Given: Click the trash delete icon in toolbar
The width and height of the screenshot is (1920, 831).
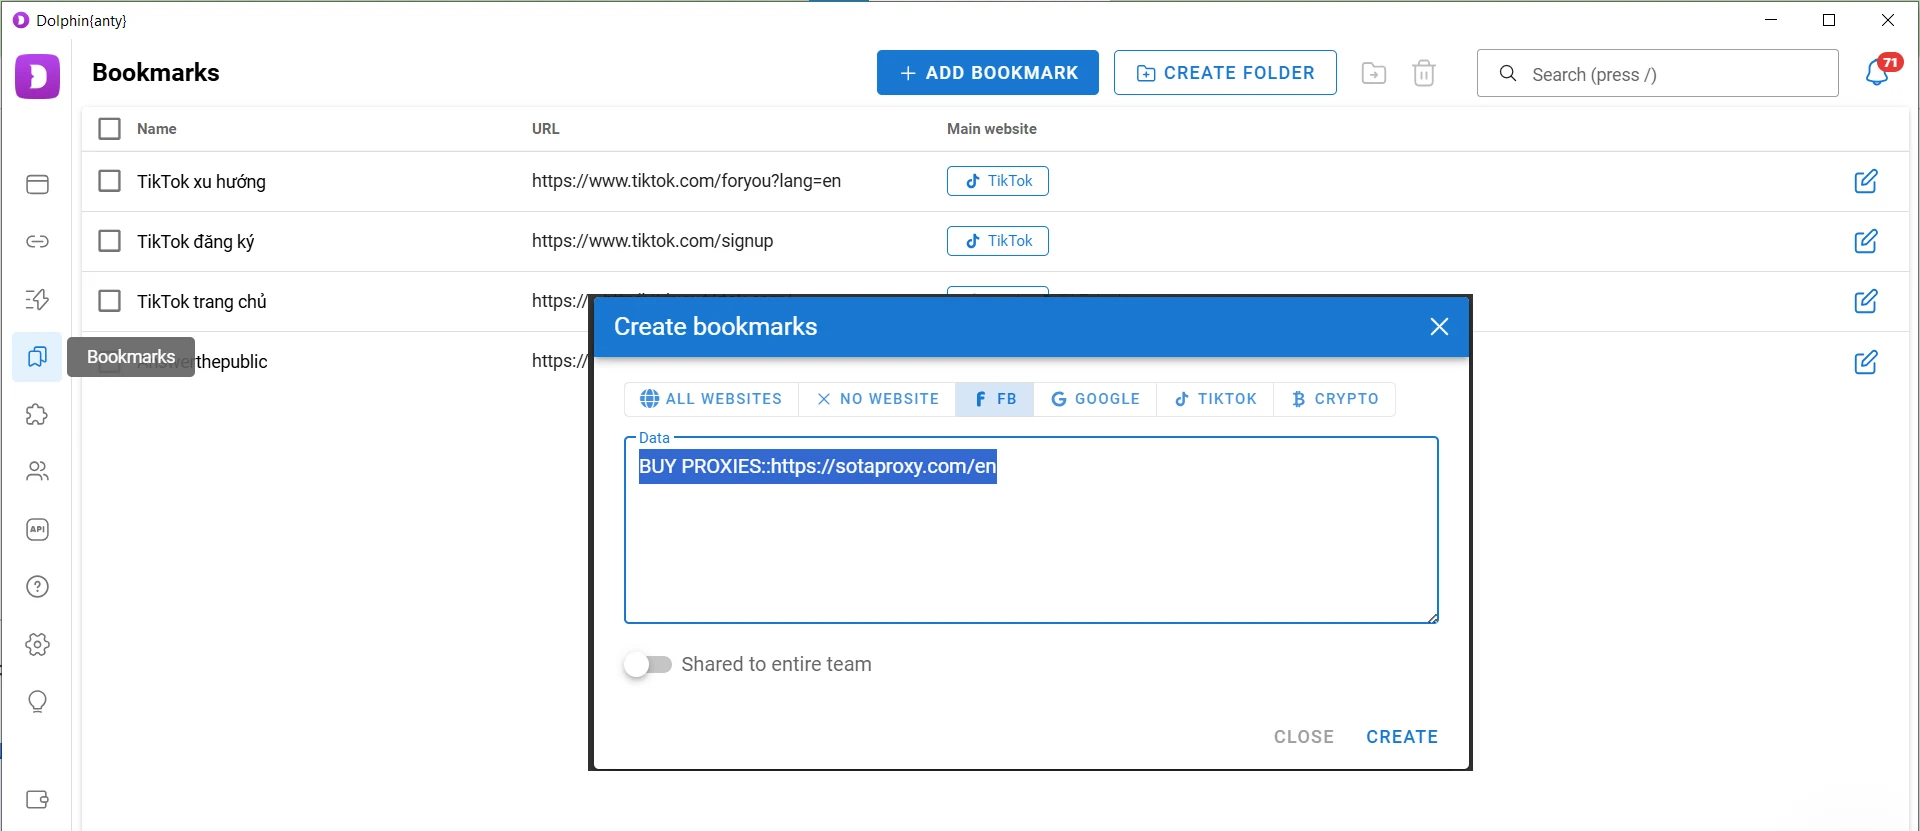Looking at the screenshot, I should coord(1424,73).
